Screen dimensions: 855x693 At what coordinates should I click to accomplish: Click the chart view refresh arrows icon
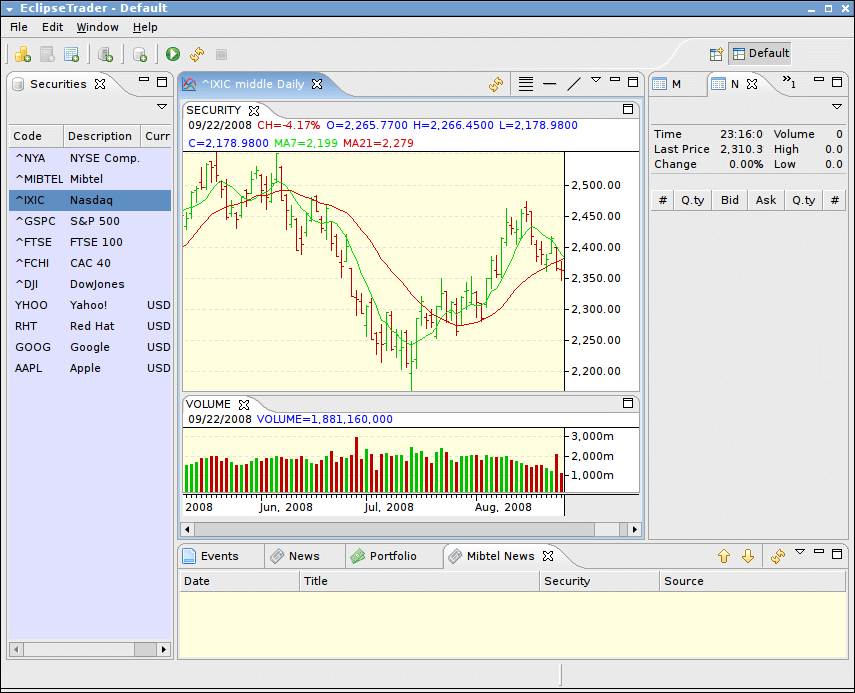496,84
